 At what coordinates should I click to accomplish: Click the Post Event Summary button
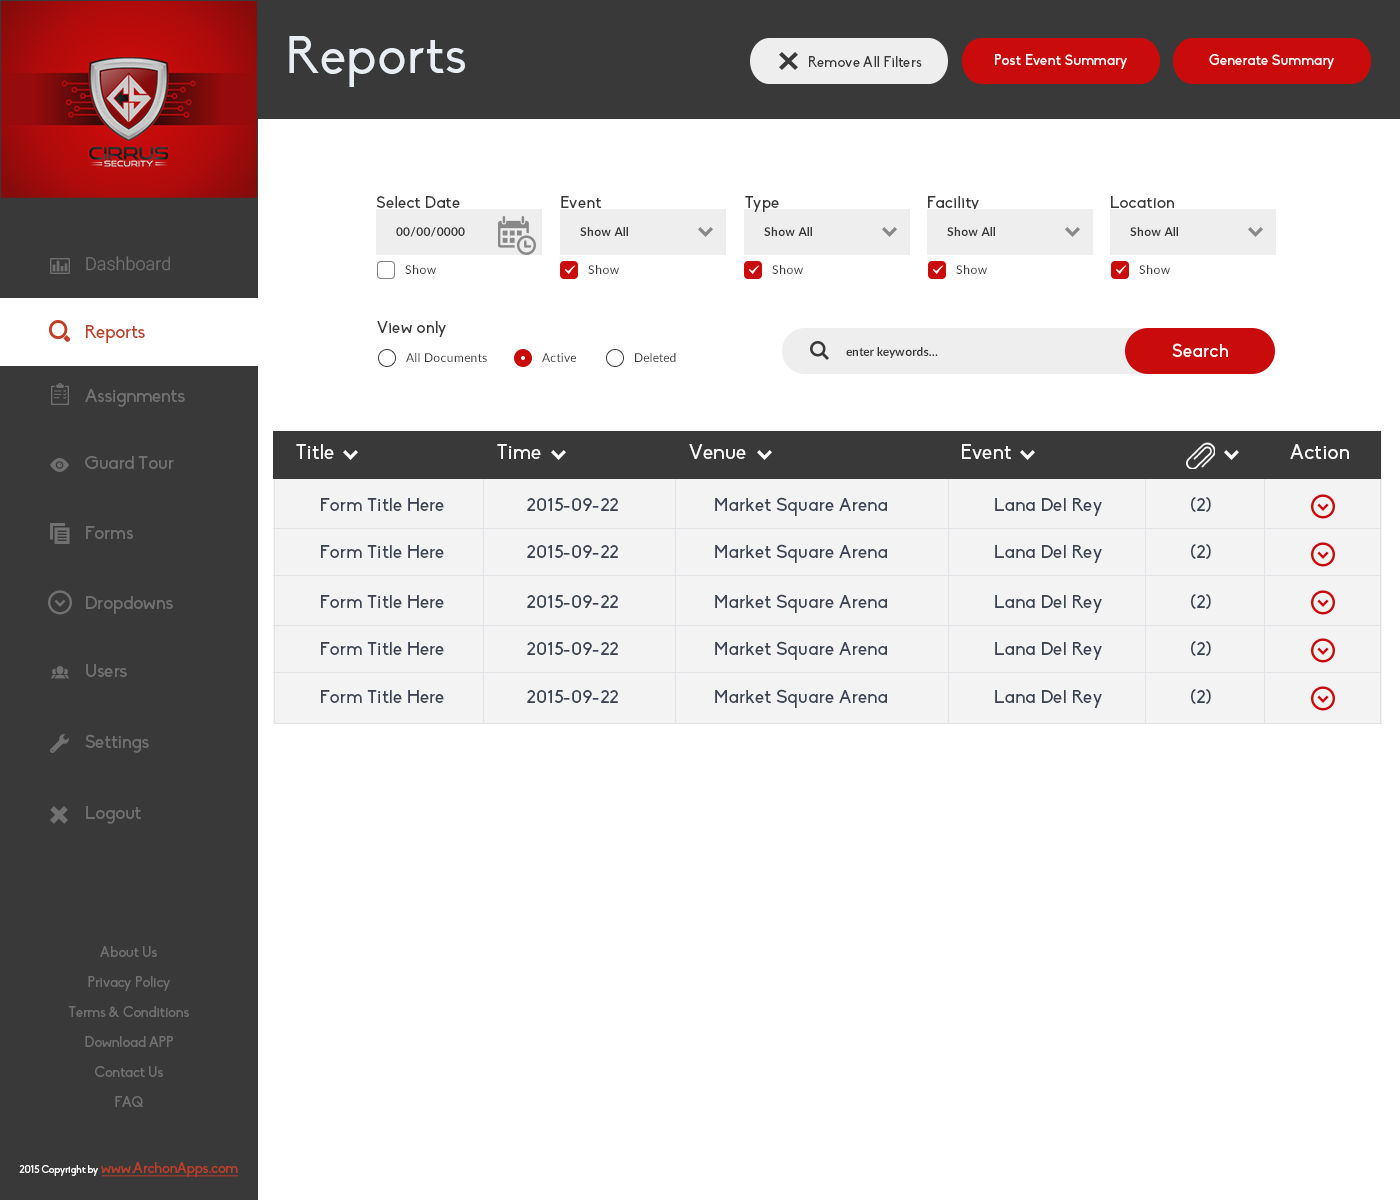1061,61
